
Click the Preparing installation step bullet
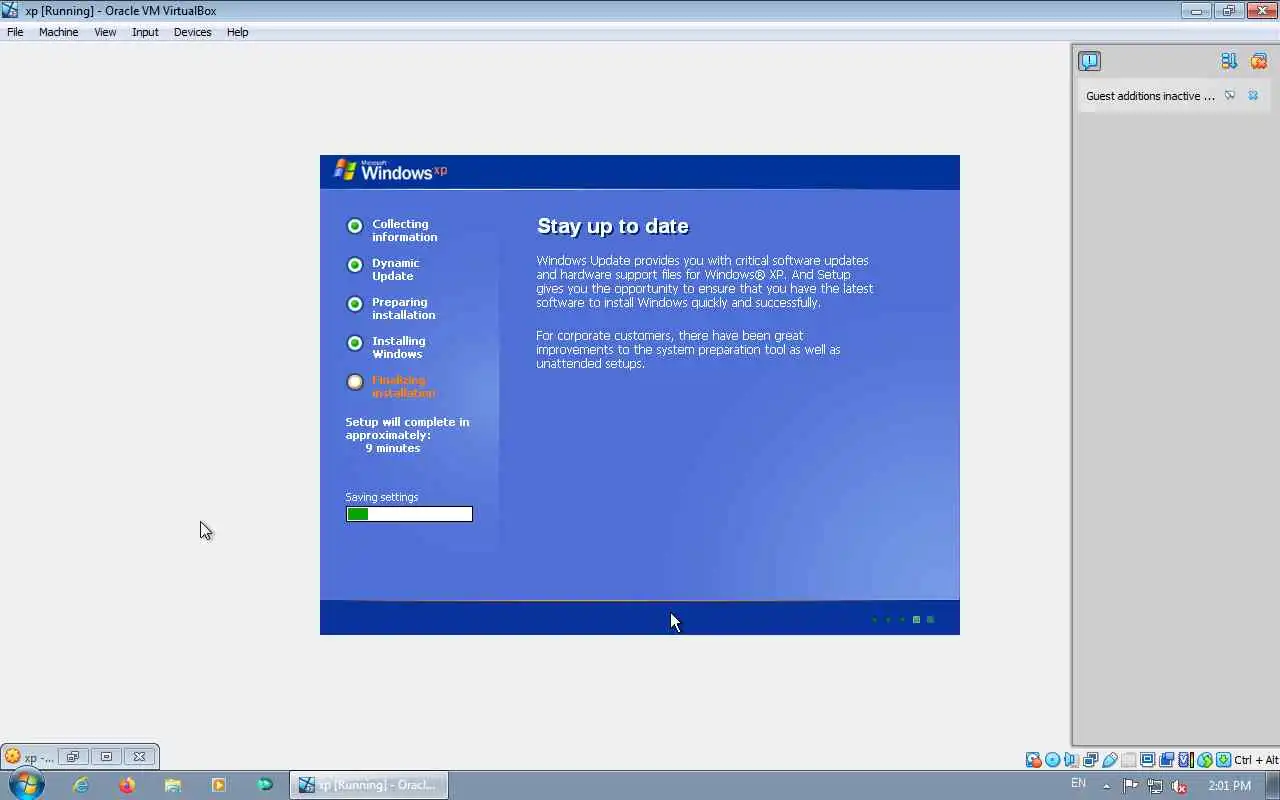click(x=355, y=304)
